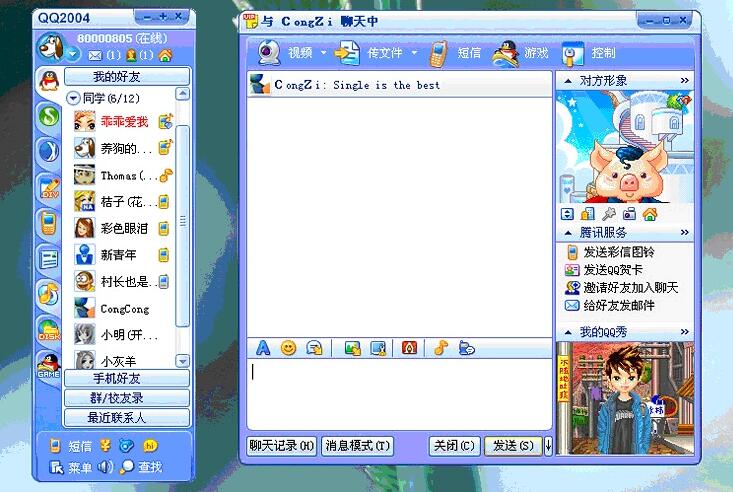
Task: Open the DISK network drive icon
Action: click(x=49, y=330)
